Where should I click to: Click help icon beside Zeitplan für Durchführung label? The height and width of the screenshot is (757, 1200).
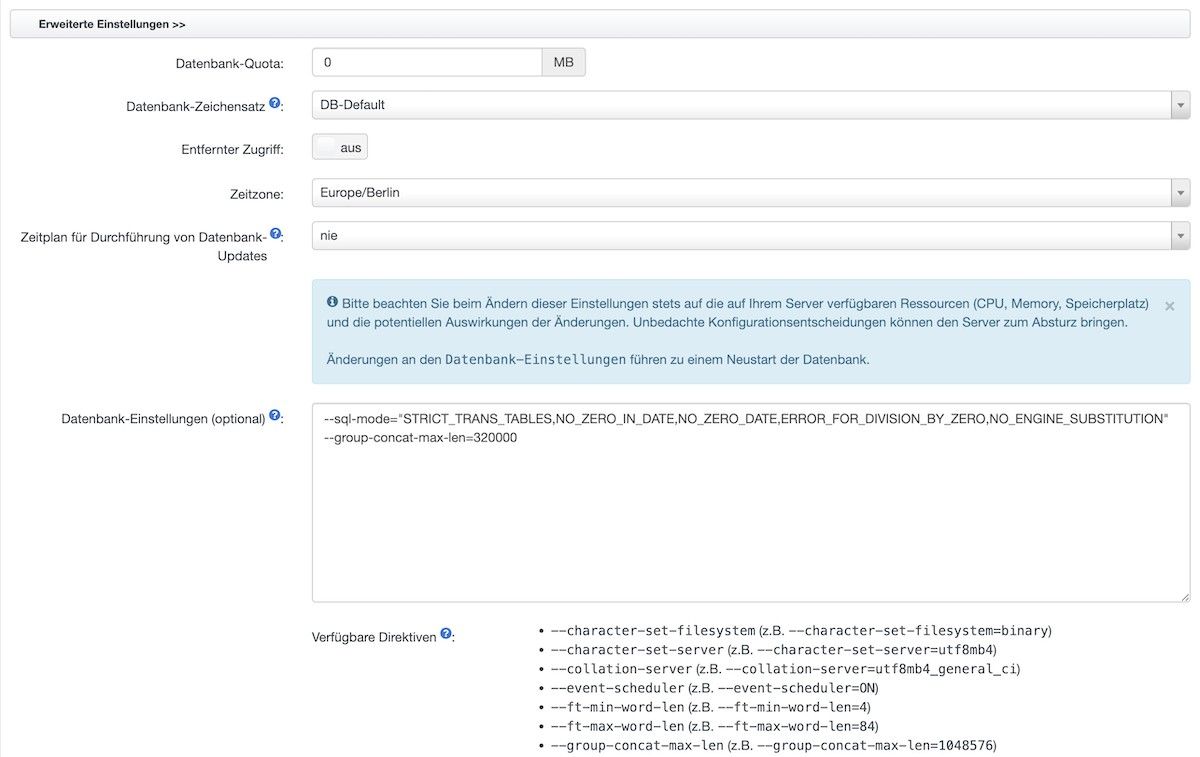point(276,234)
